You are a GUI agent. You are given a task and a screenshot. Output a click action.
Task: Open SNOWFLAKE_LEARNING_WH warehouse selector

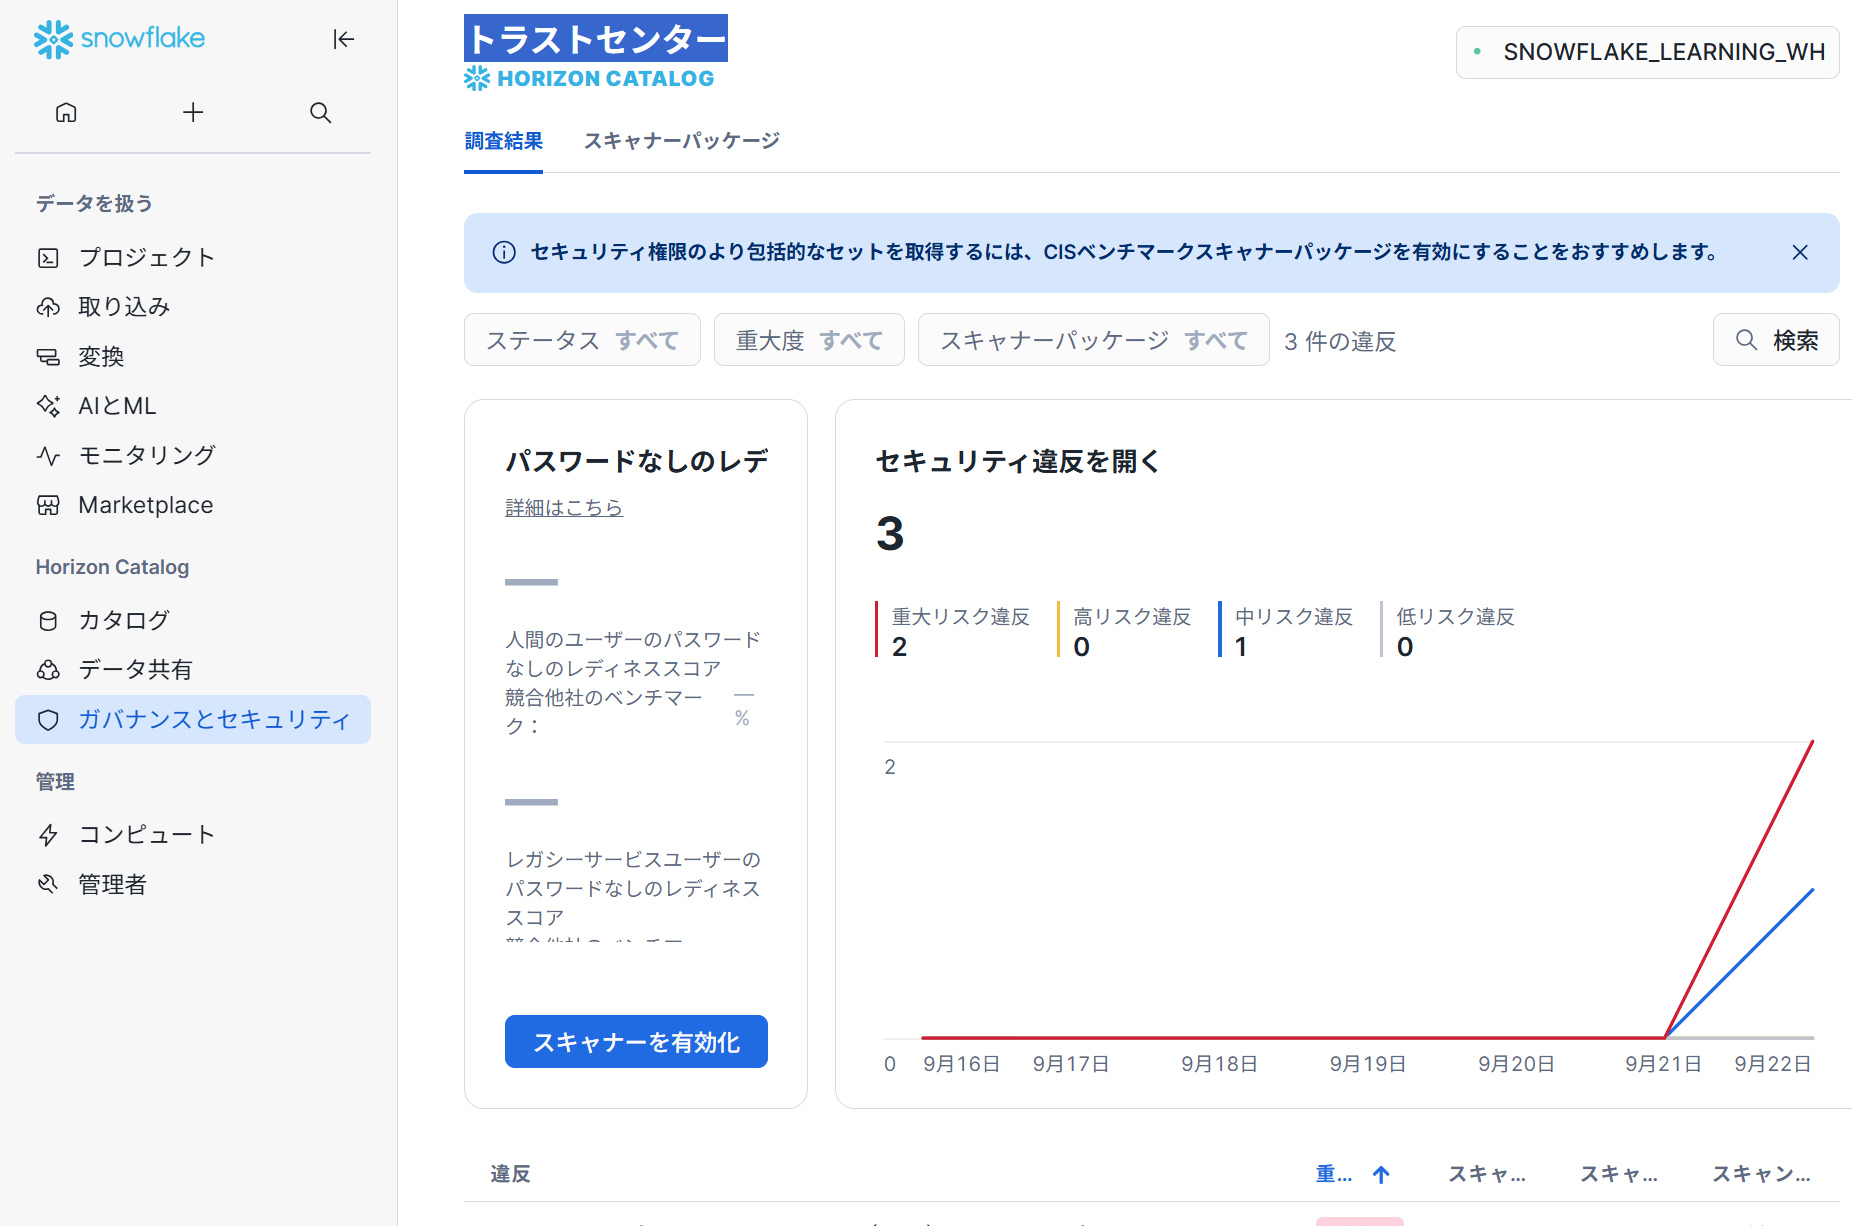(1648, 52)
